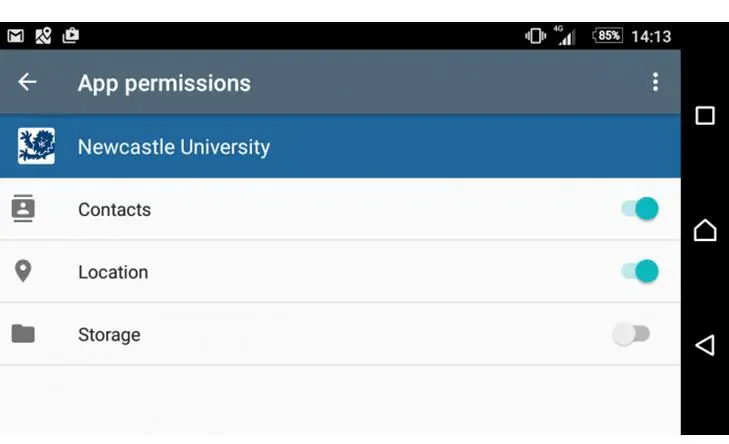Tap the Newcastle University logo
Viewport: 729px width, 444px height.
click(36, 147)
